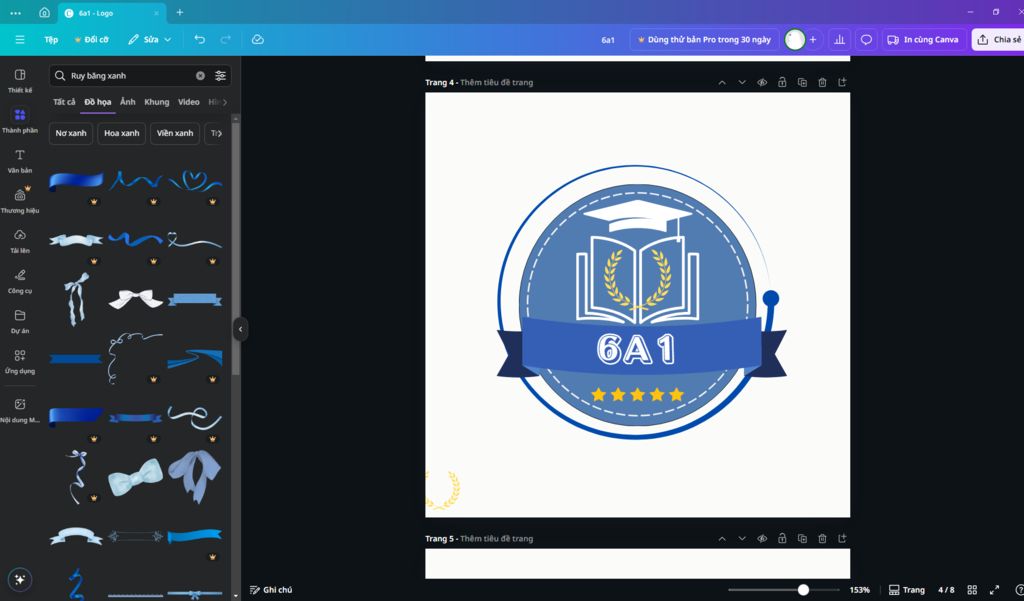Open grid view of pages
Viewport: 1024px width, 601px height.
pyautogui.click(x=972, y=589)
